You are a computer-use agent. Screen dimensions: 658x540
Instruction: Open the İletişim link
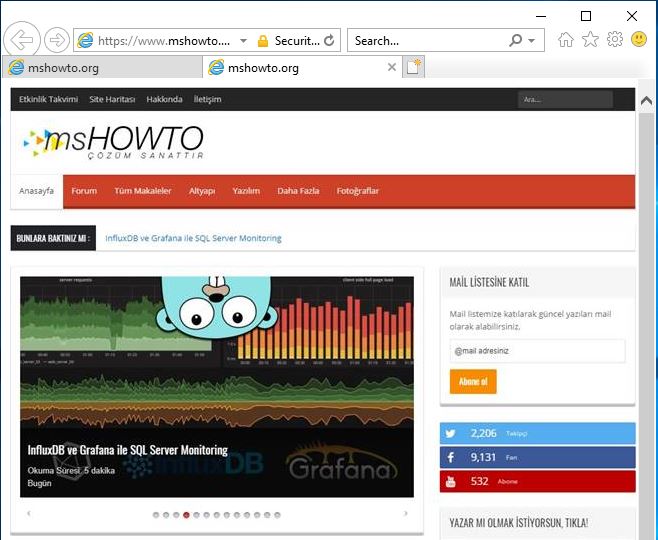[207, 99]
